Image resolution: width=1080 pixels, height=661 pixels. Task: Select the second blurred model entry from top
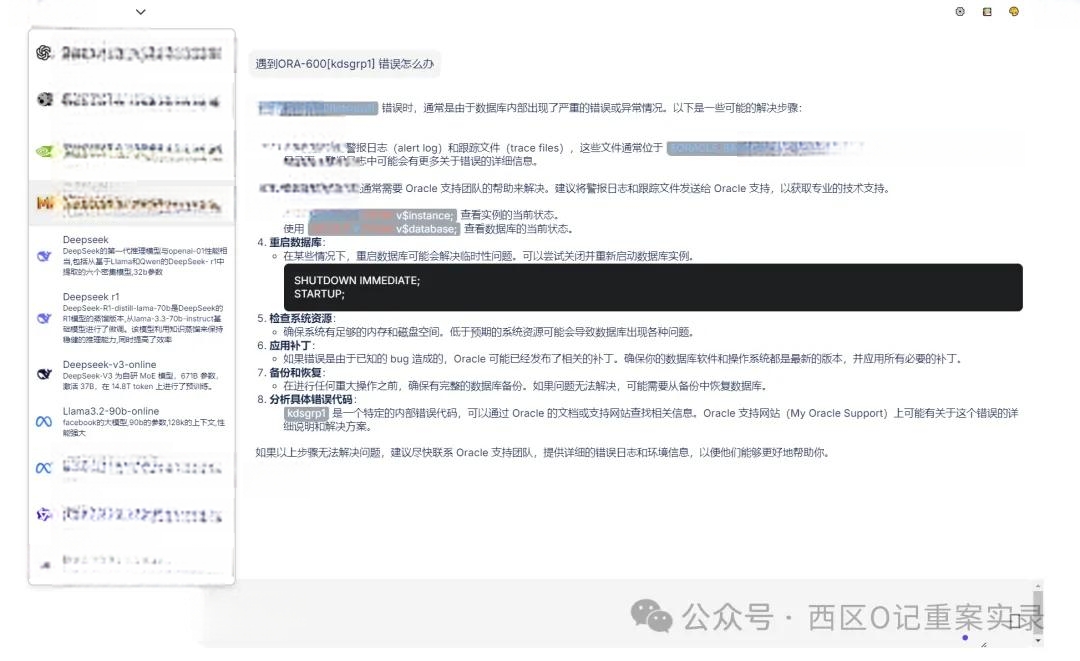(x=132, y=101)
